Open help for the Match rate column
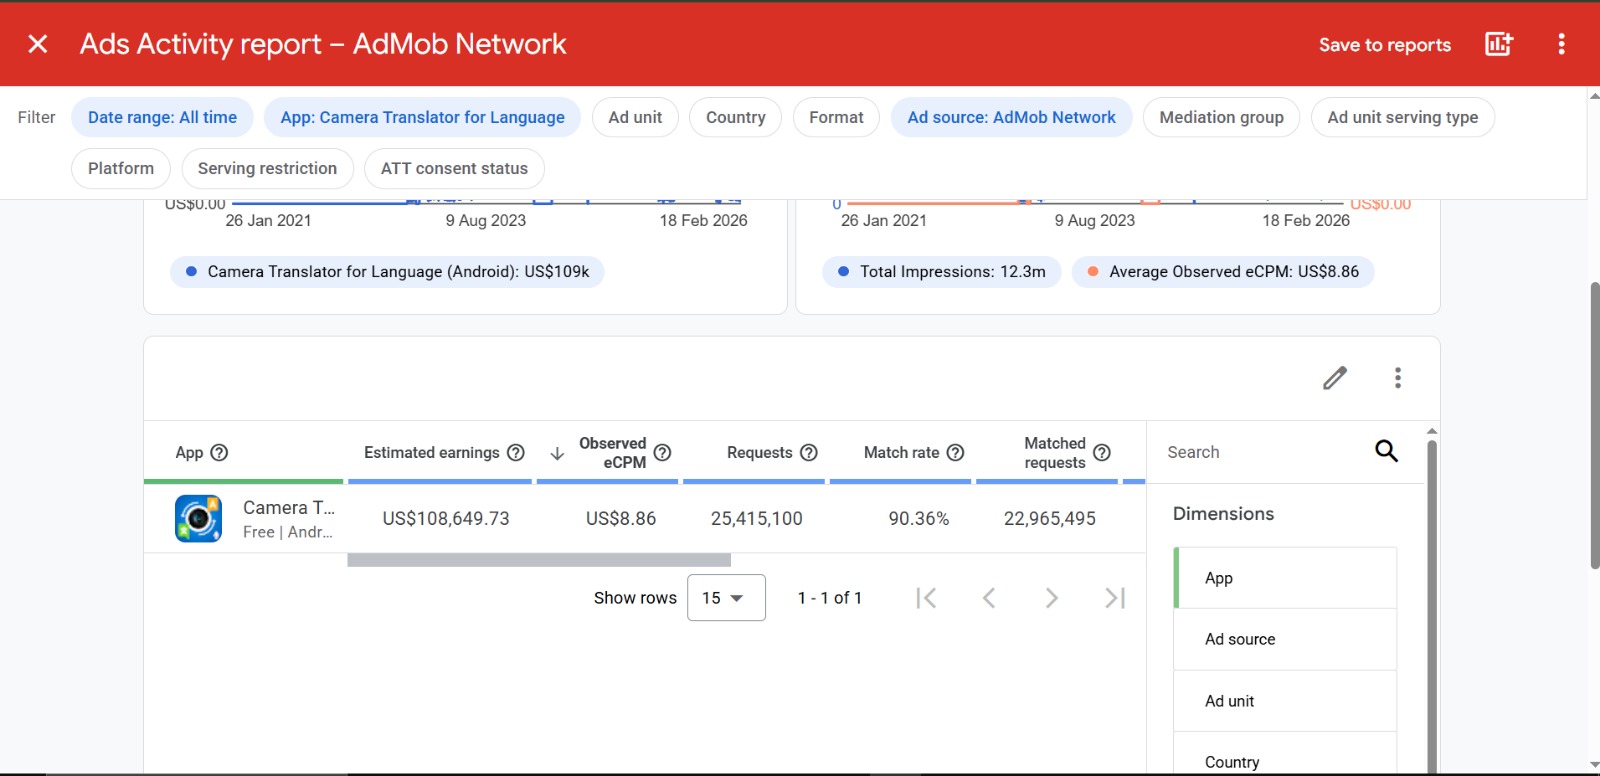The width and height of the screenshot is (1600, 776). click(x=956, y=452)
